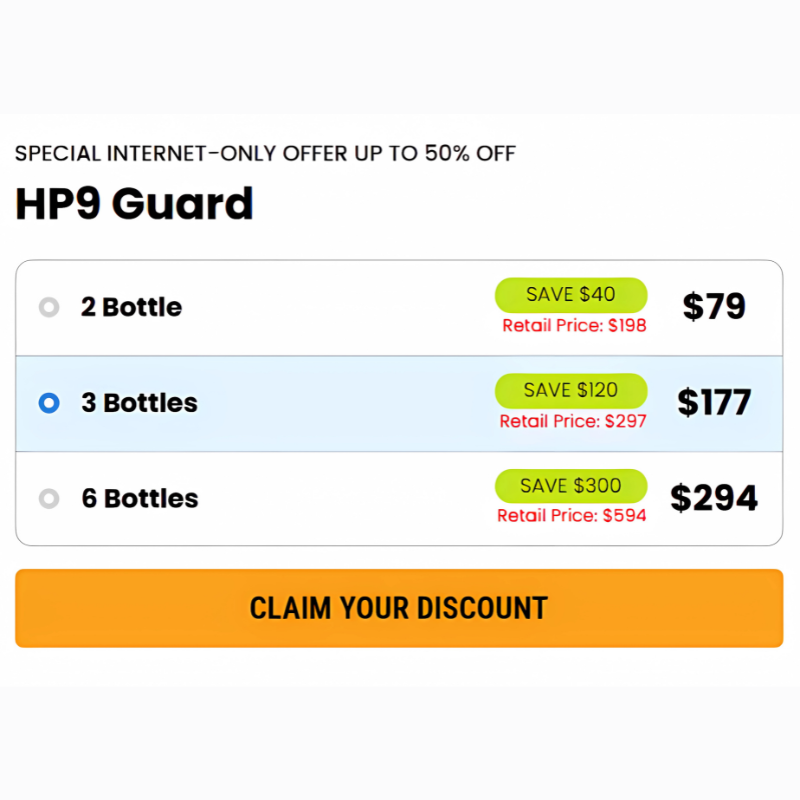Click the $79 price
The width and height of the screenshot is (800, 800).
[x=714, y=306]
